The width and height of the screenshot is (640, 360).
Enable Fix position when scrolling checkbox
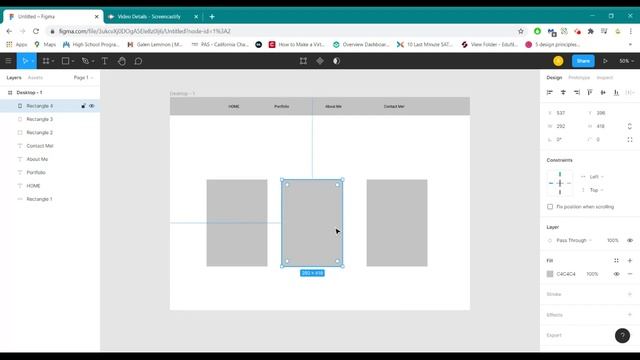coord(550,207)
